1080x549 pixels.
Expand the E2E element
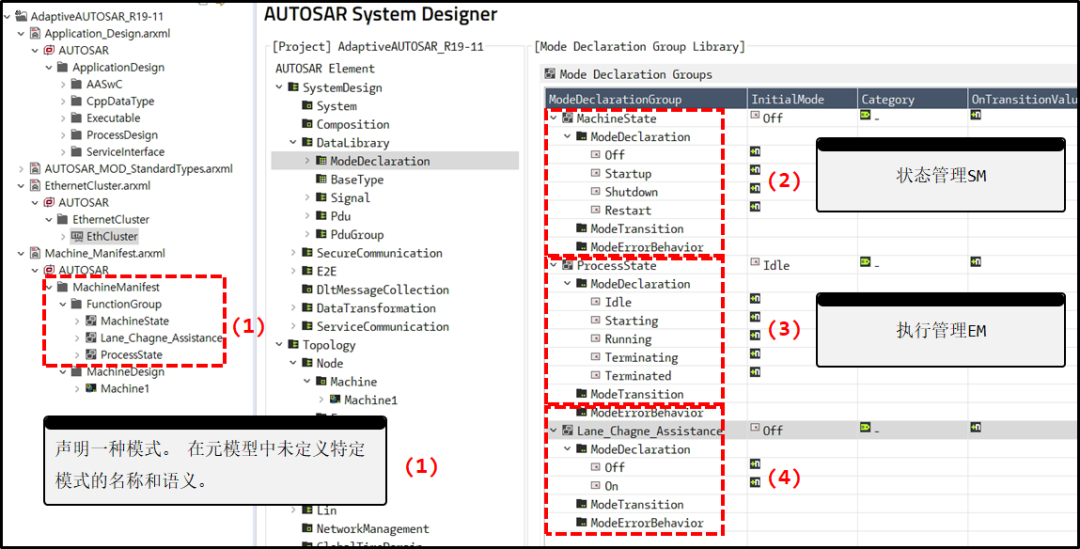pyautogui.click(x=293, y=271)
